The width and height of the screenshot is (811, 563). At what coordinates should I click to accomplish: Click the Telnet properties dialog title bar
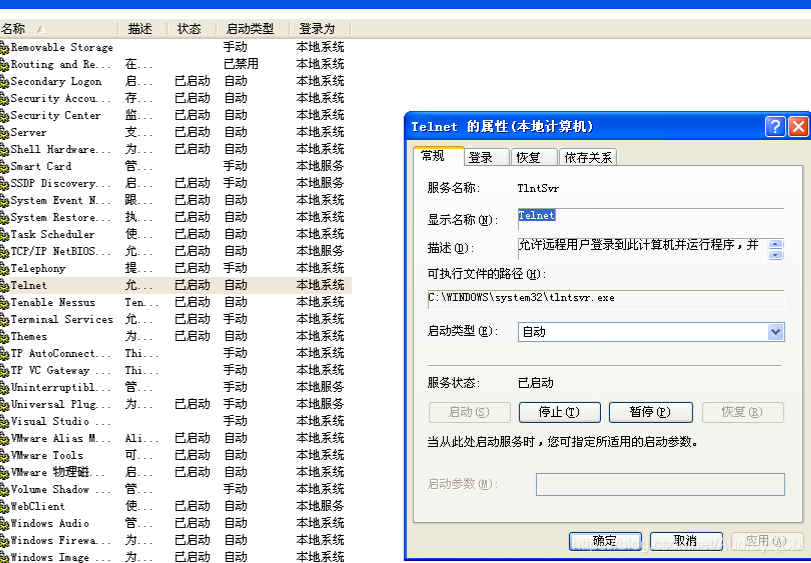click(x=584, y=126)
